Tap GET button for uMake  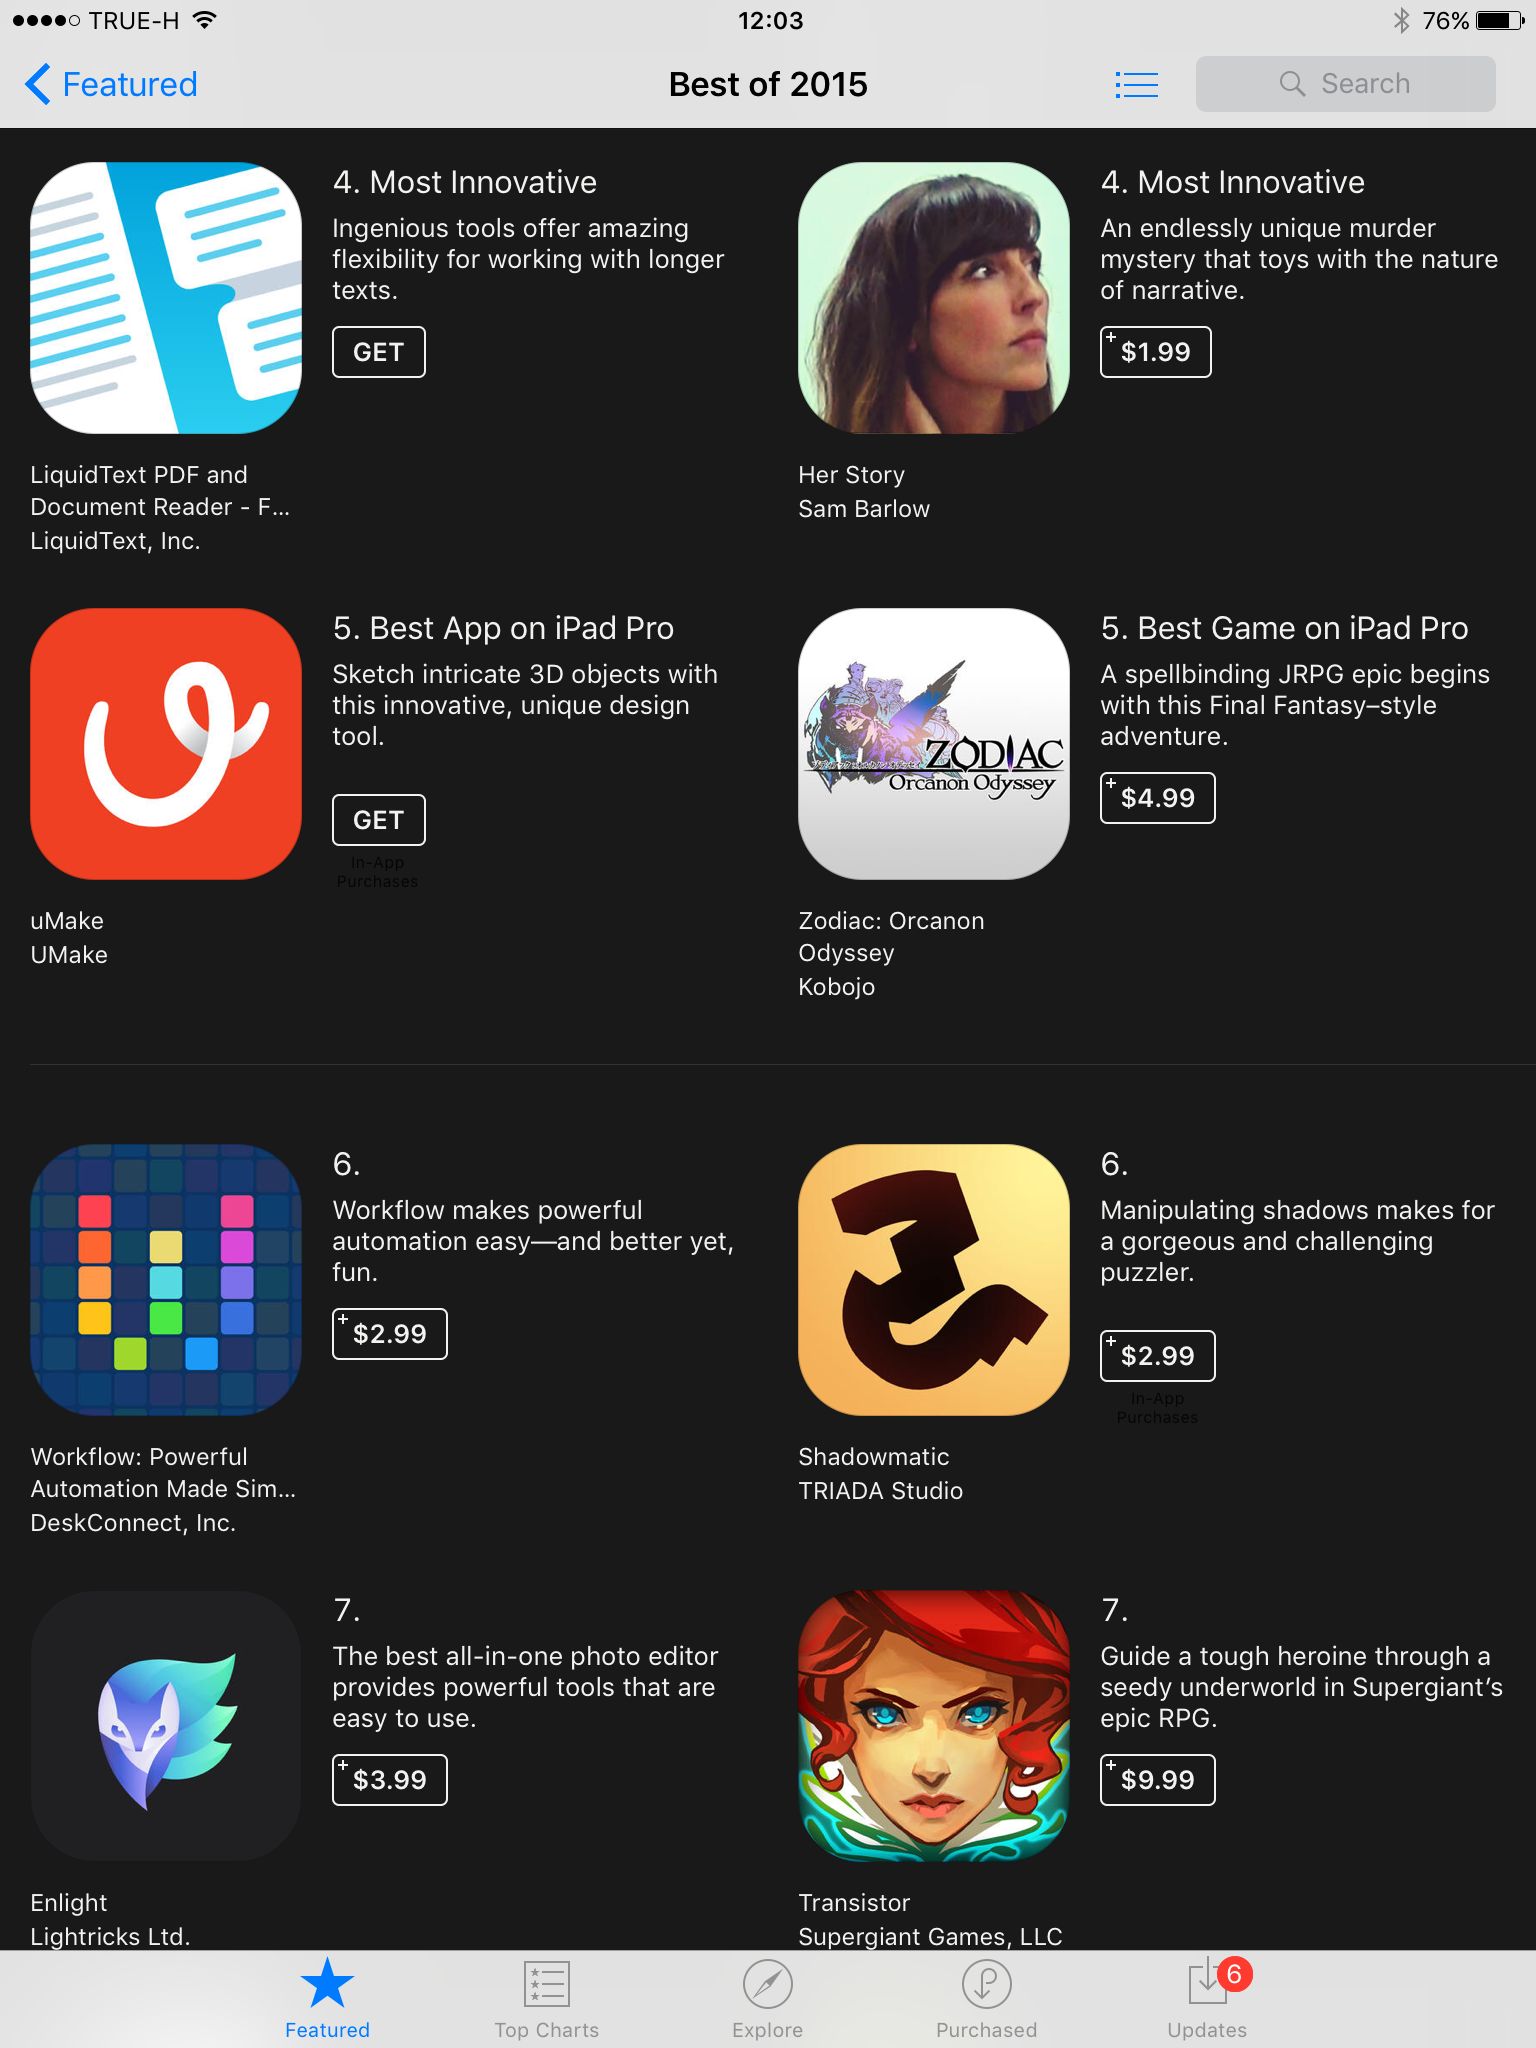pyautogui.click(x=379, y=820)
